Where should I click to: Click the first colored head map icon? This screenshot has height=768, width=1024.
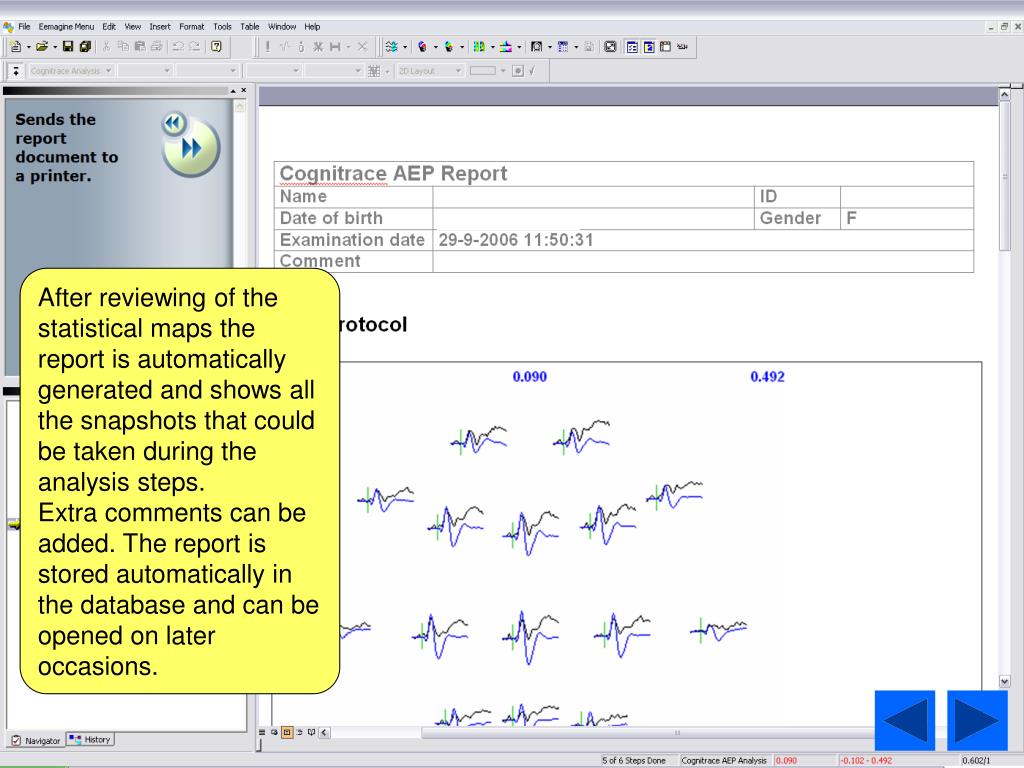coord(423,46)
